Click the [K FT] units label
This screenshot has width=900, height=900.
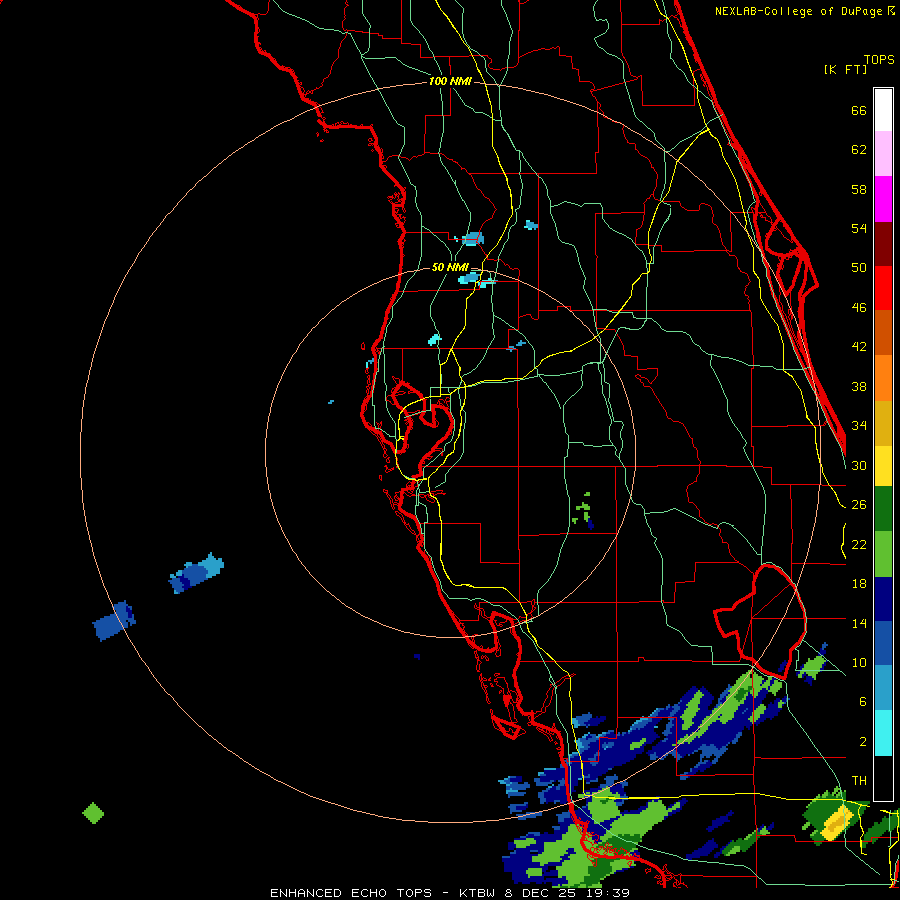(x=845, y=70)
